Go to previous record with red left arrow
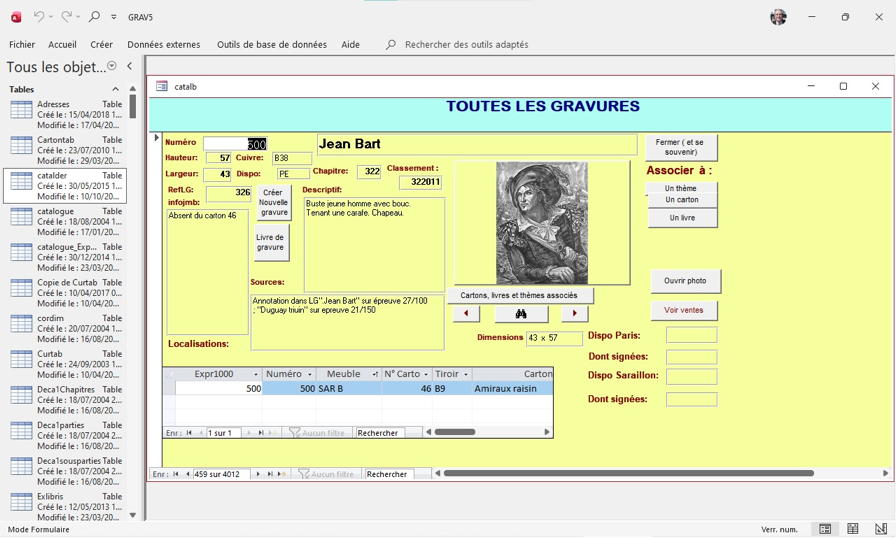896x538 pixels. [466, 313]
